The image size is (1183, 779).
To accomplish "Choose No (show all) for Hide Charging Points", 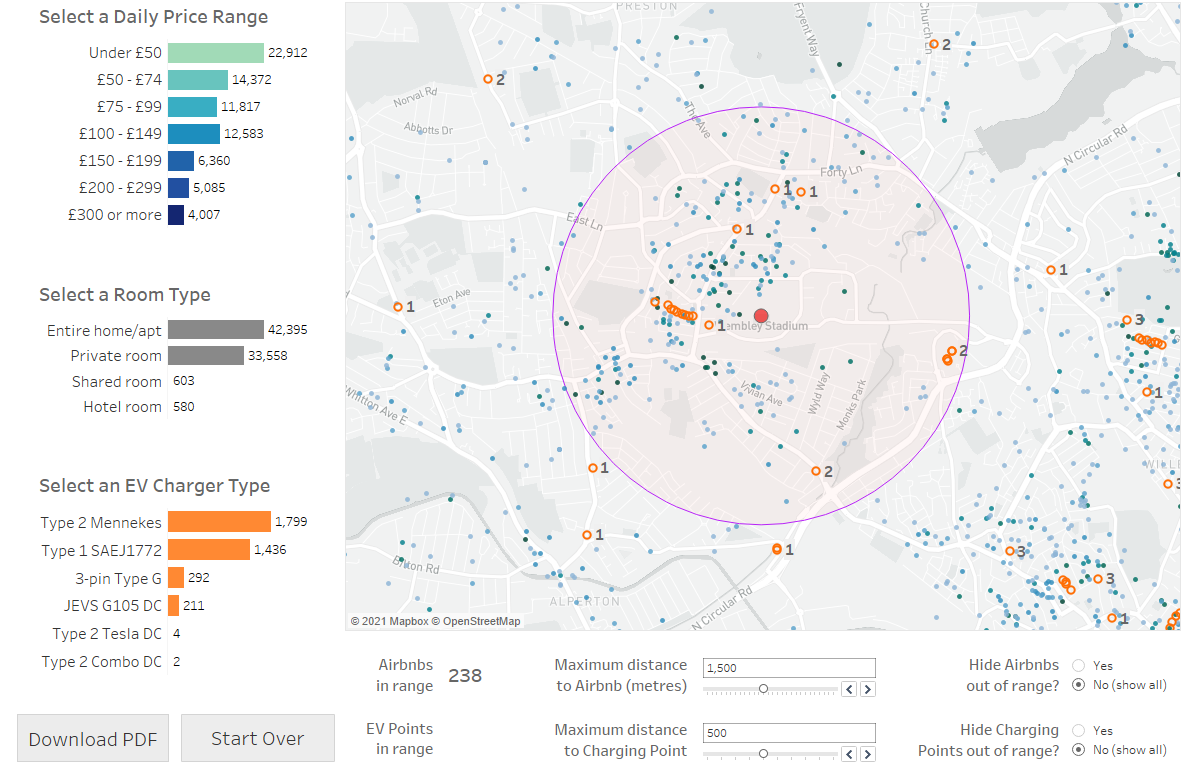I will [x=1078, y=750].
